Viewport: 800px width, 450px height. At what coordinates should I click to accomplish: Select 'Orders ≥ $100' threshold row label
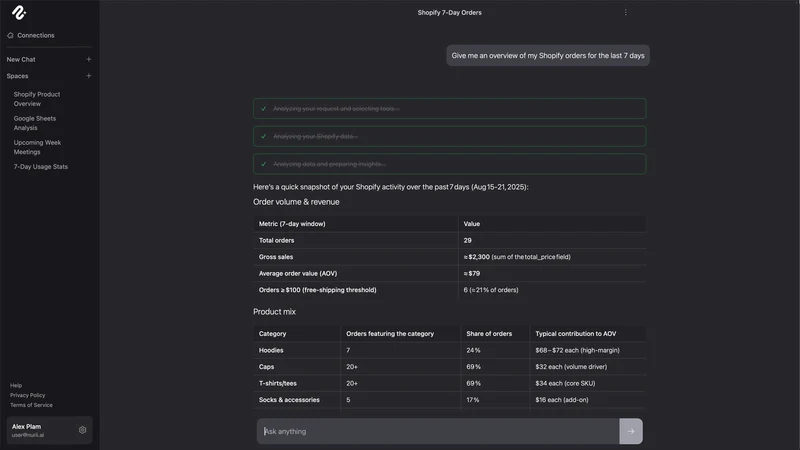pyautogui.click(x=317, y=290)
